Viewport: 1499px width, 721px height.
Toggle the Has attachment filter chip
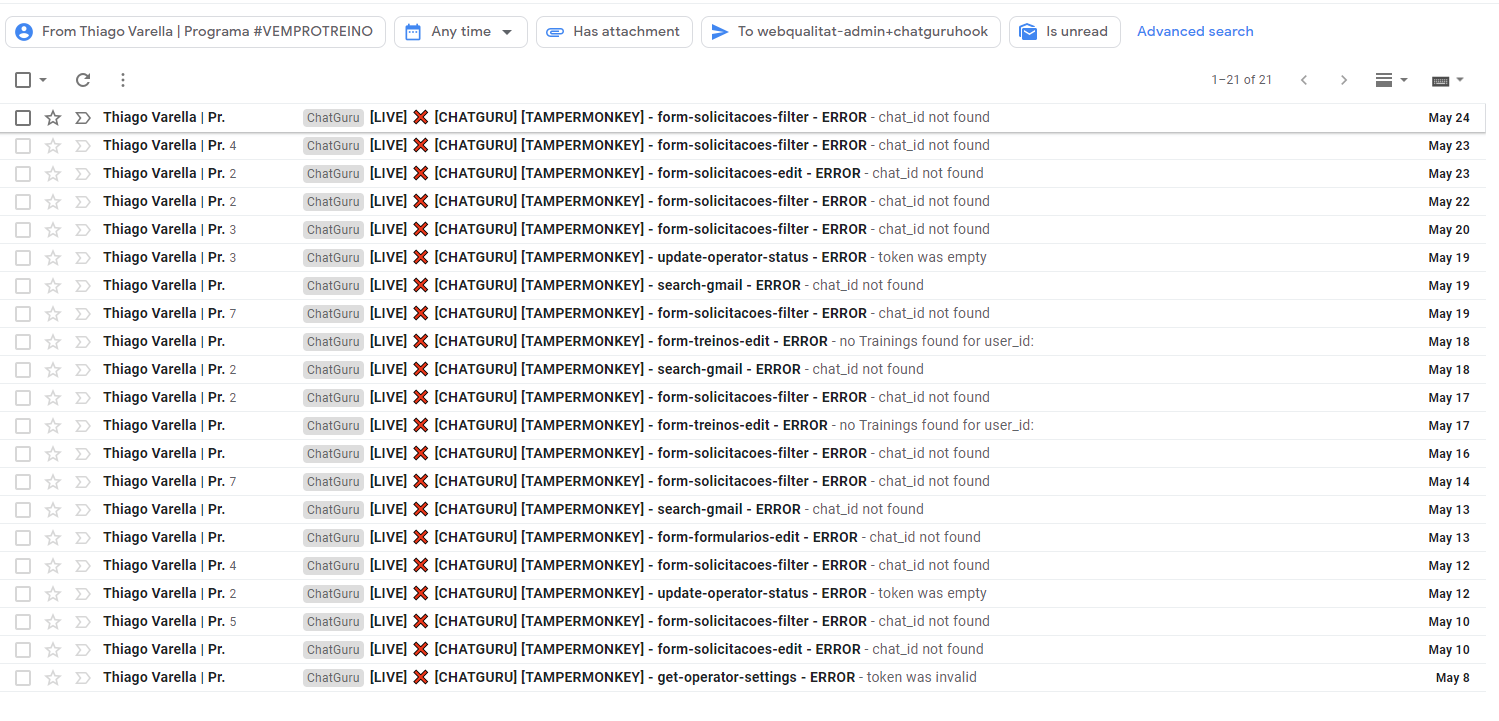(614, 32)
